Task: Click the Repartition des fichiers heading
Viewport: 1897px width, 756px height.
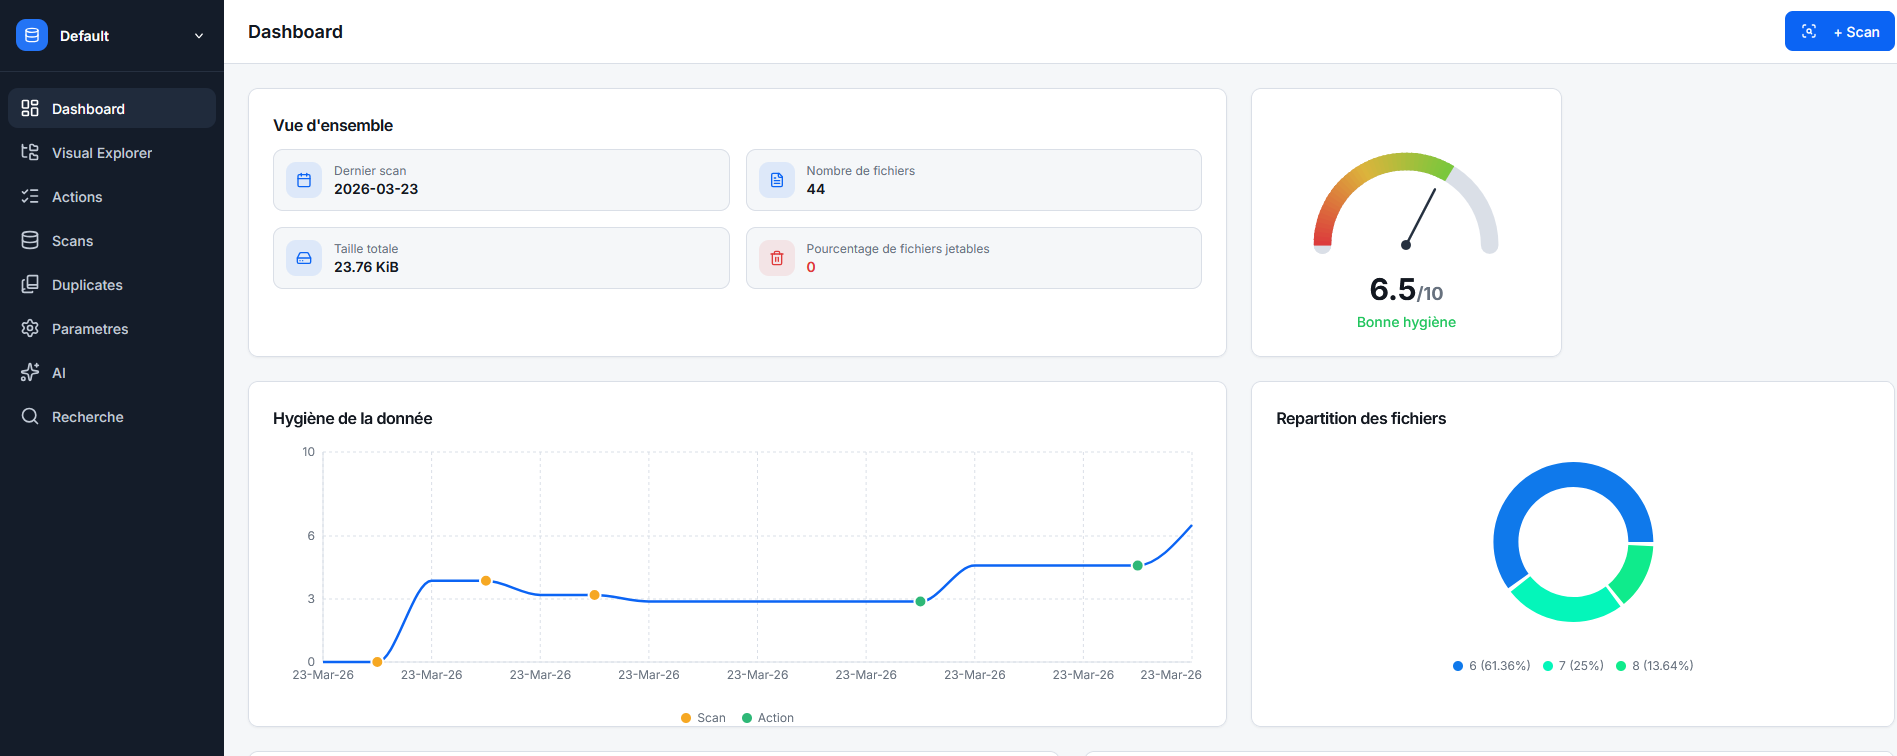Action: point(1361,418)
